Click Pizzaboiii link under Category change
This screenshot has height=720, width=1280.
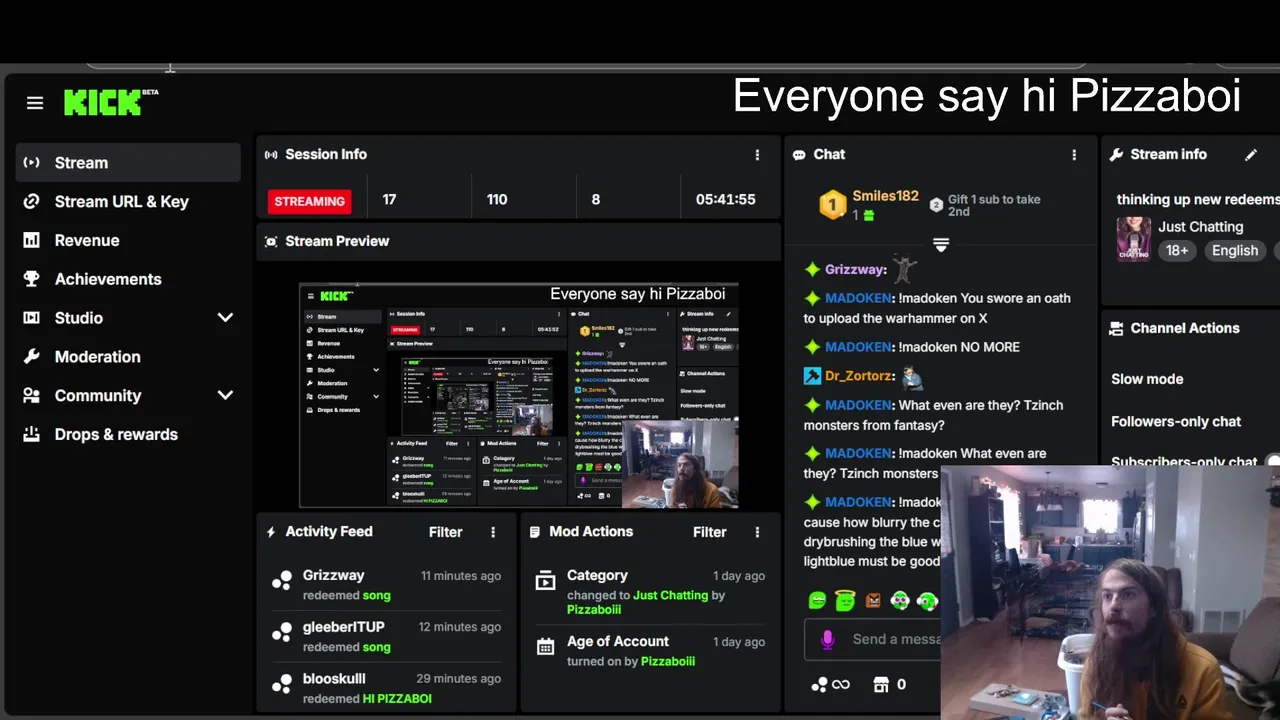tap(594, 609)
